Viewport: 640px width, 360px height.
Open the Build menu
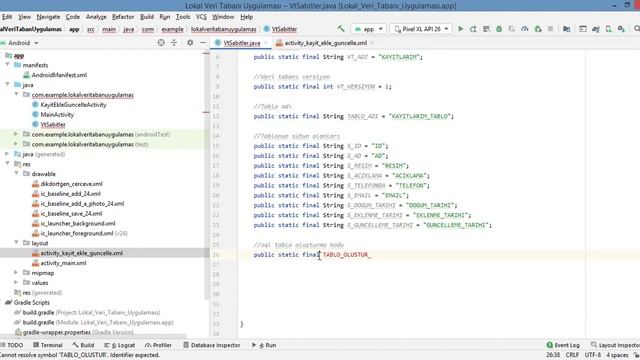pyautogui.click(x=147, y=17)
